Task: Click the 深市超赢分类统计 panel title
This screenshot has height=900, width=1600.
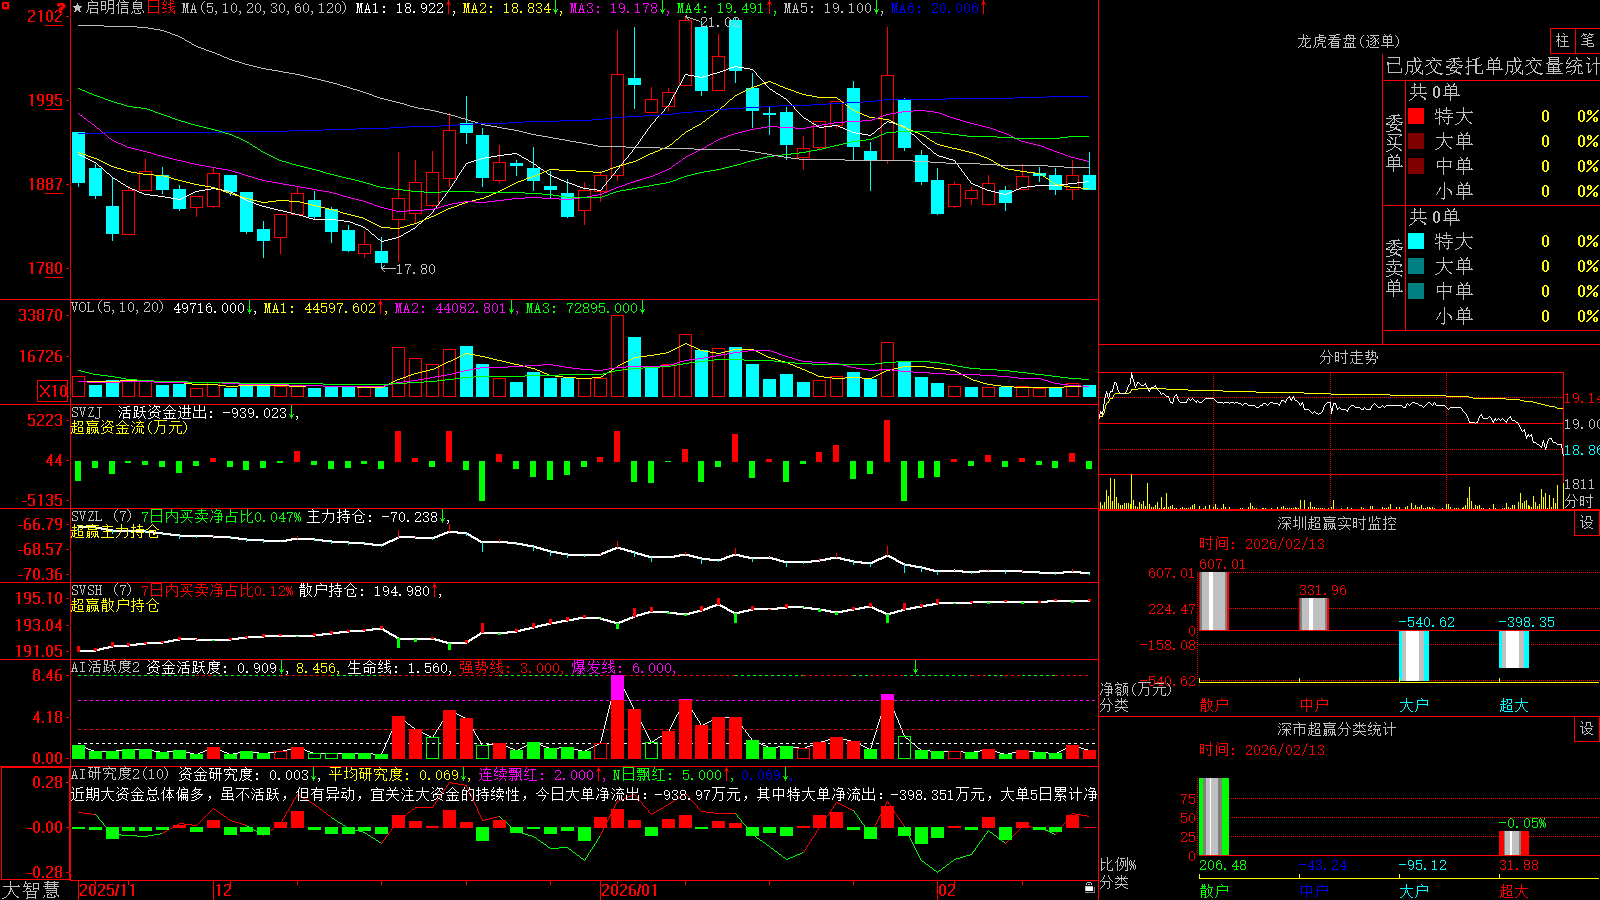Action: point(1337,729)
